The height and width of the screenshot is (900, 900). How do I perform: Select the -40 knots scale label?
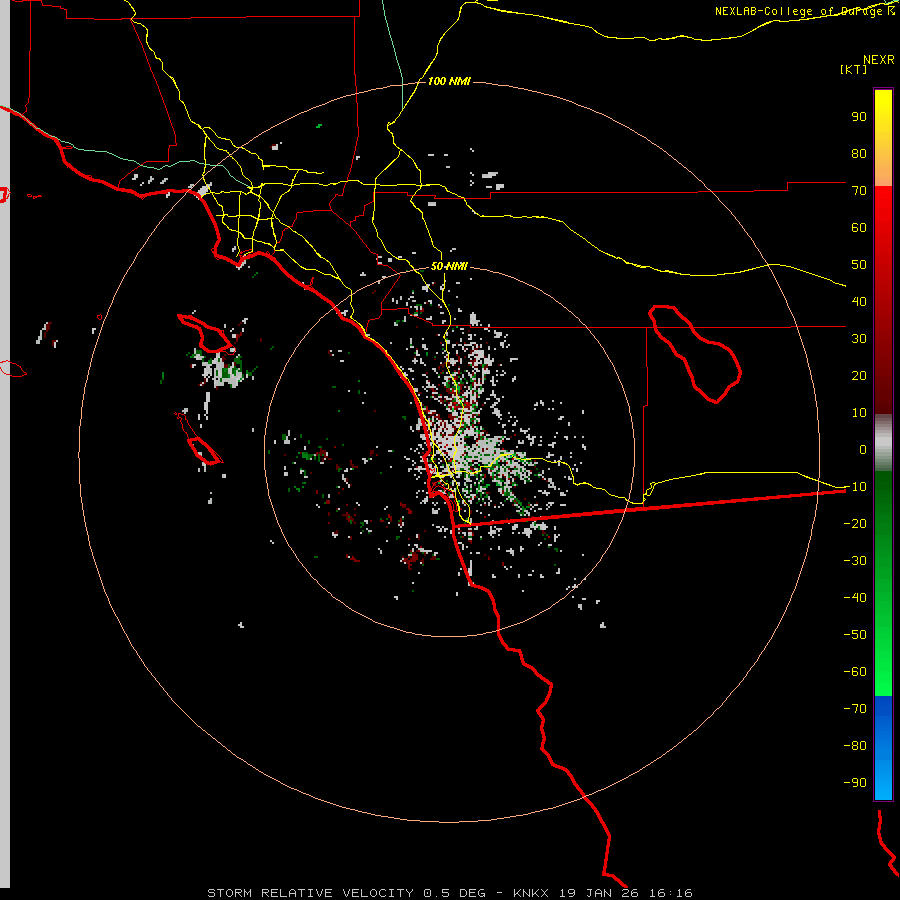pos(855,598)
